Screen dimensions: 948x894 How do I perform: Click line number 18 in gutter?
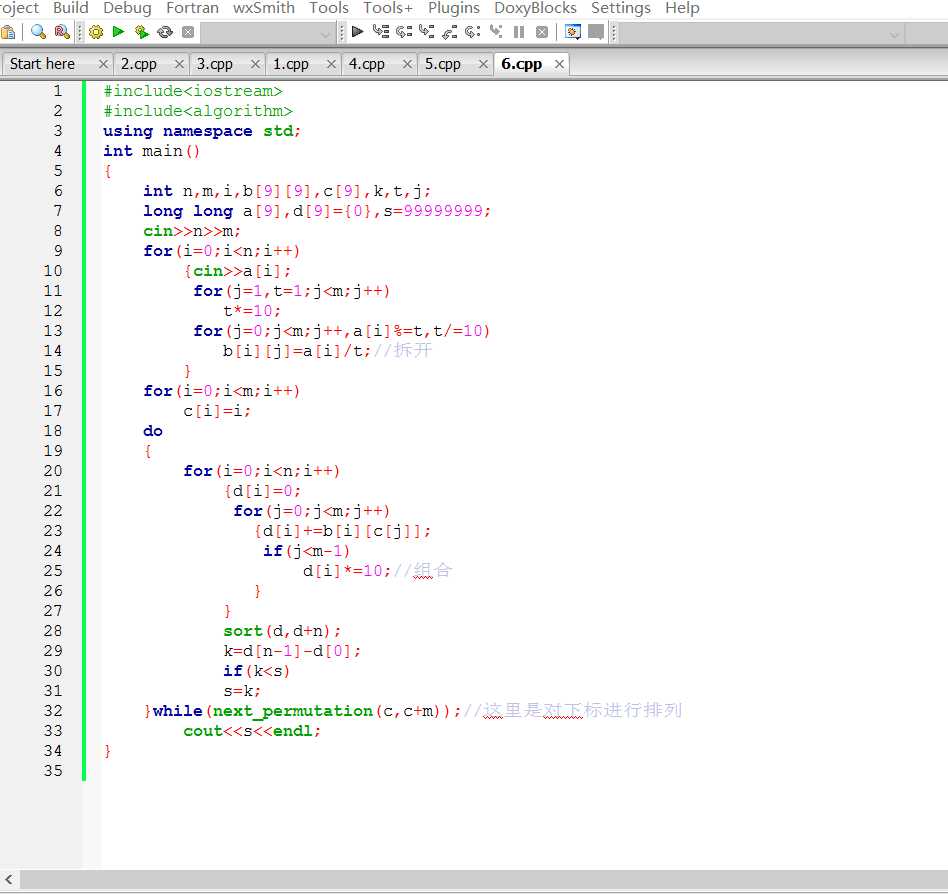[x=53, y=431]
